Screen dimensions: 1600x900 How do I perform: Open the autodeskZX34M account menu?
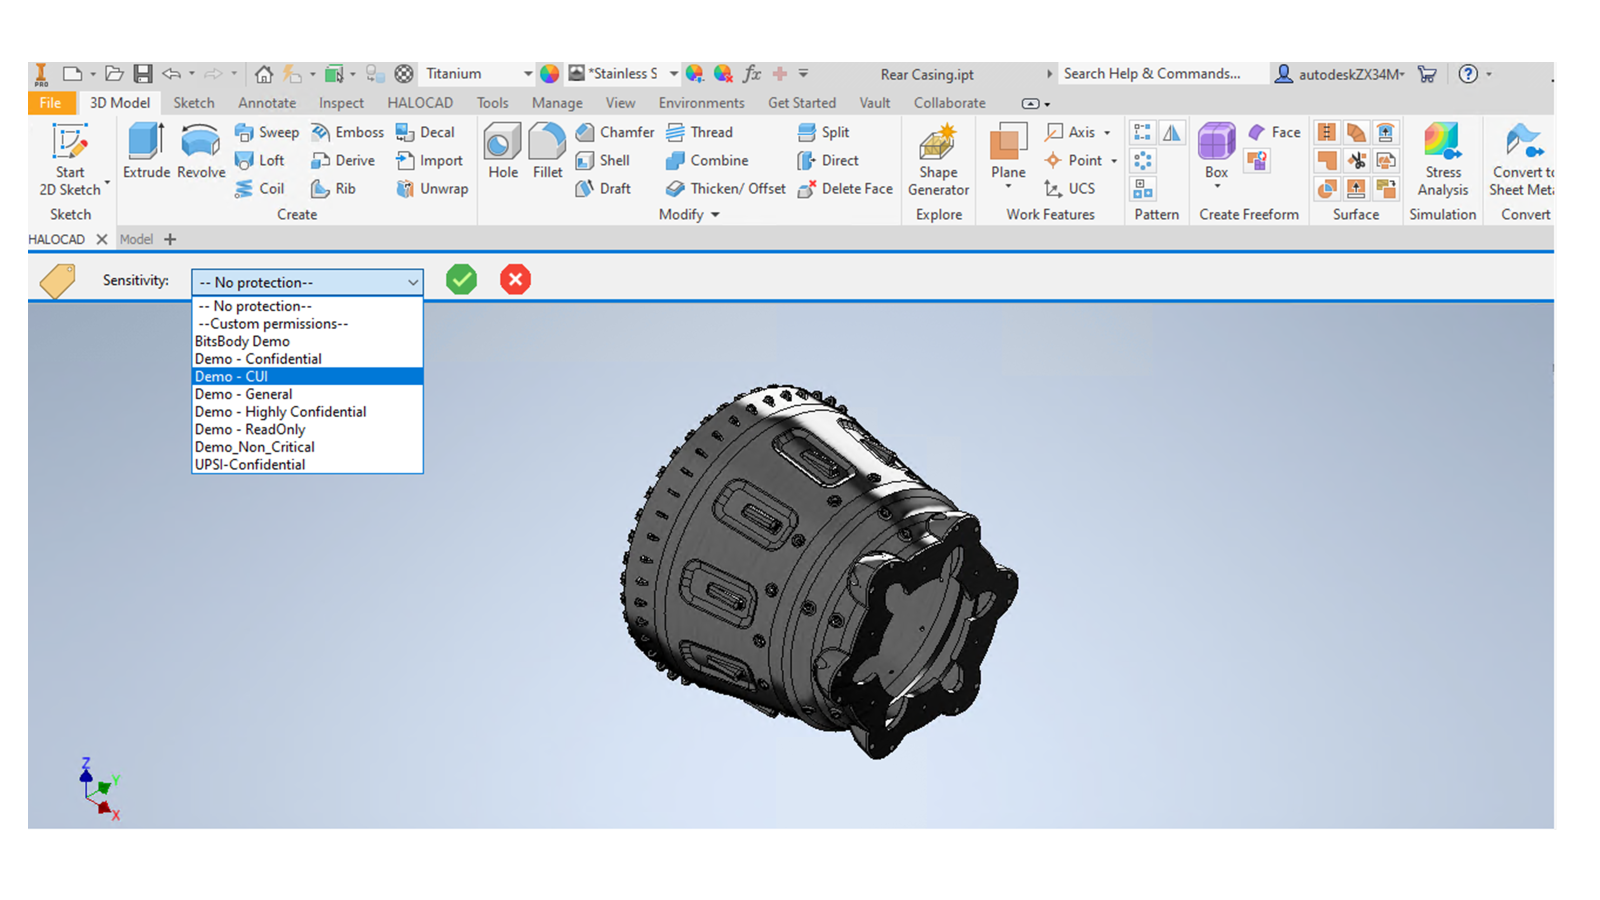pos(1340,74)
